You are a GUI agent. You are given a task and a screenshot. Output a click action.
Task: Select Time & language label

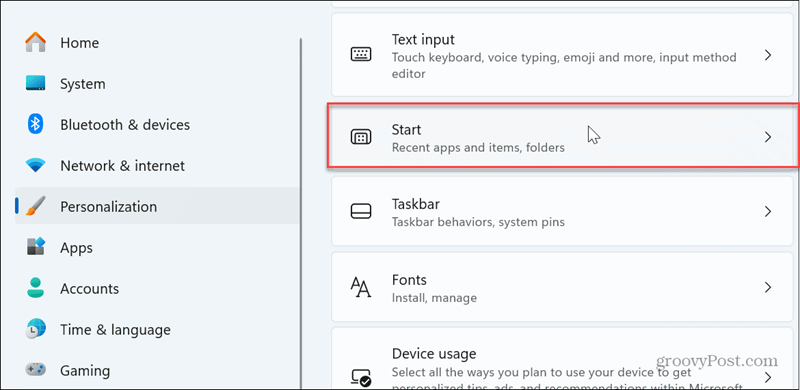115,330
